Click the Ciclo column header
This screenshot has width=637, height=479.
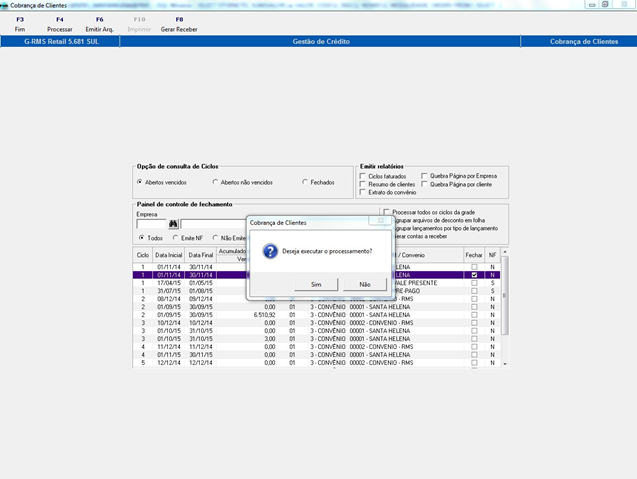coord(143,255)
